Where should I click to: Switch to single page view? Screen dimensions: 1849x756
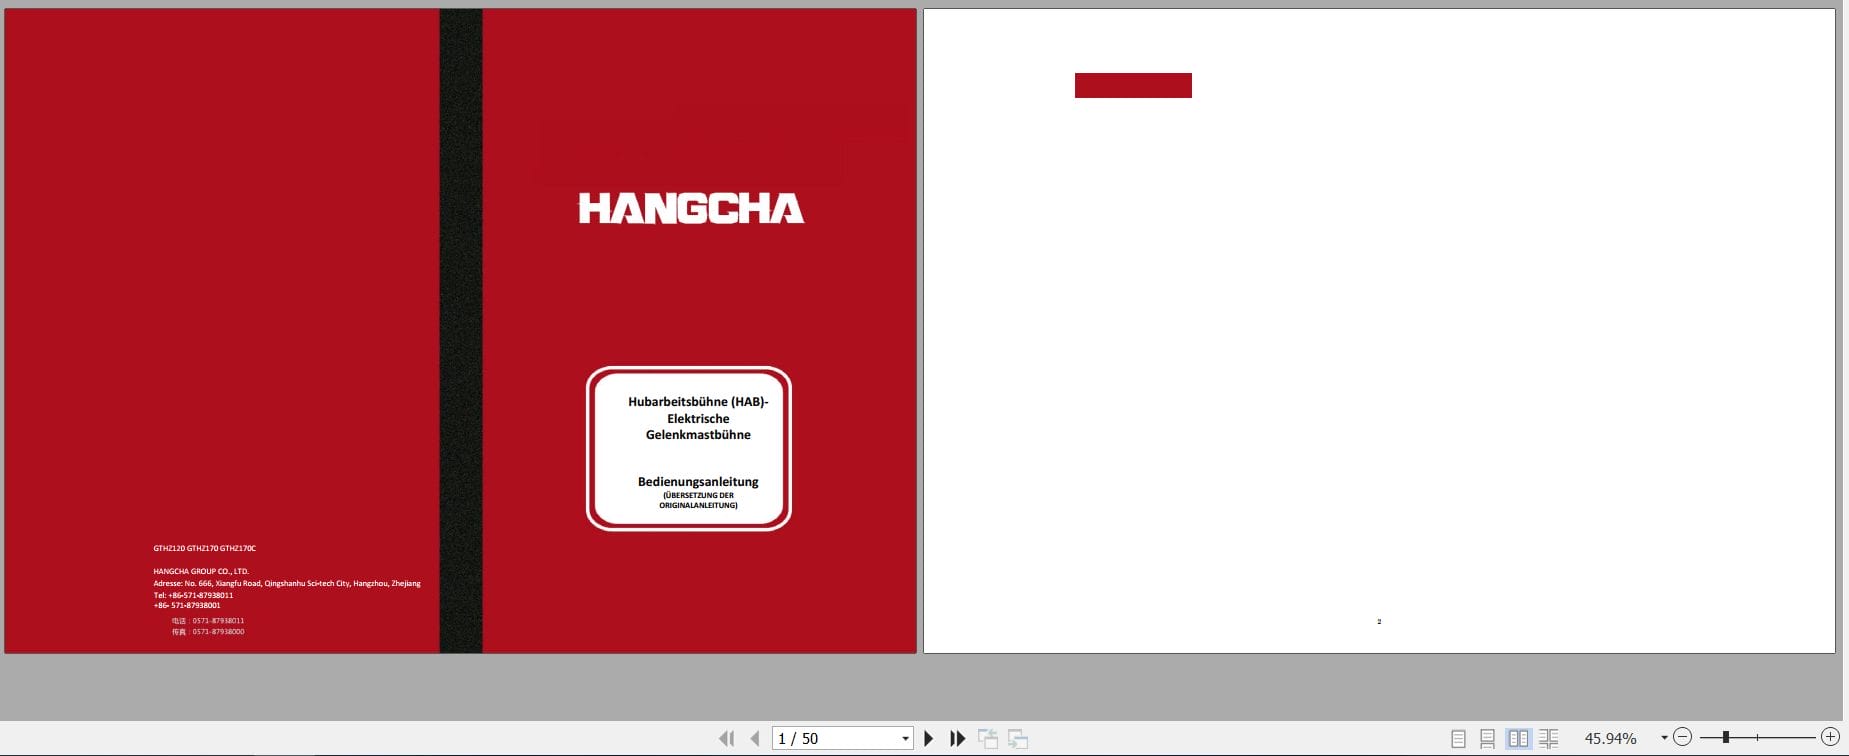tap(1458, 738)
